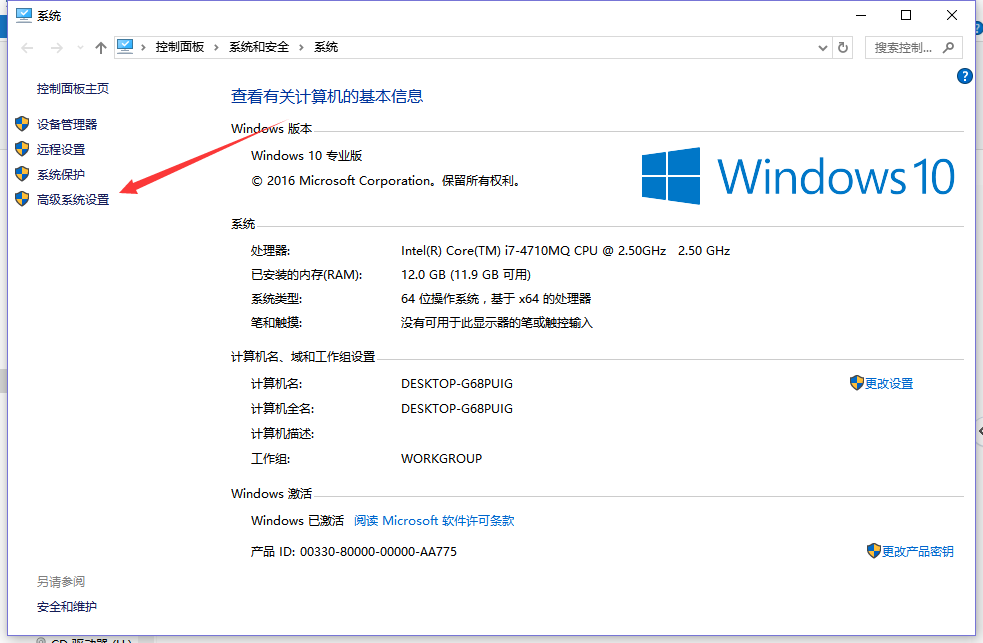The height and width of the screenshot is (643, 983).
Task: Click the © 2016 Microsoft Corporation copyright text
Action: pyautogui.click(x=385, y=181)
